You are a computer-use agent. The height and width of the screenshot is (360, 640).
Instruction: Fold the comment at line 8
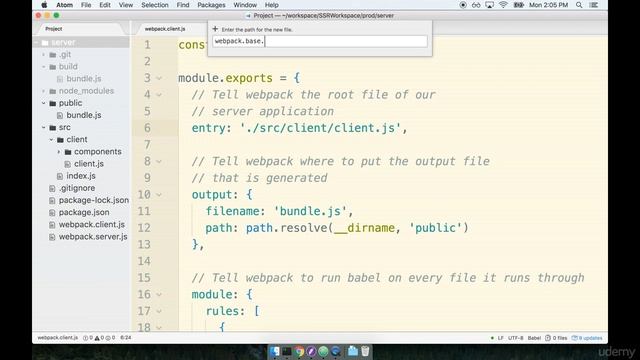tap(159, 161)
